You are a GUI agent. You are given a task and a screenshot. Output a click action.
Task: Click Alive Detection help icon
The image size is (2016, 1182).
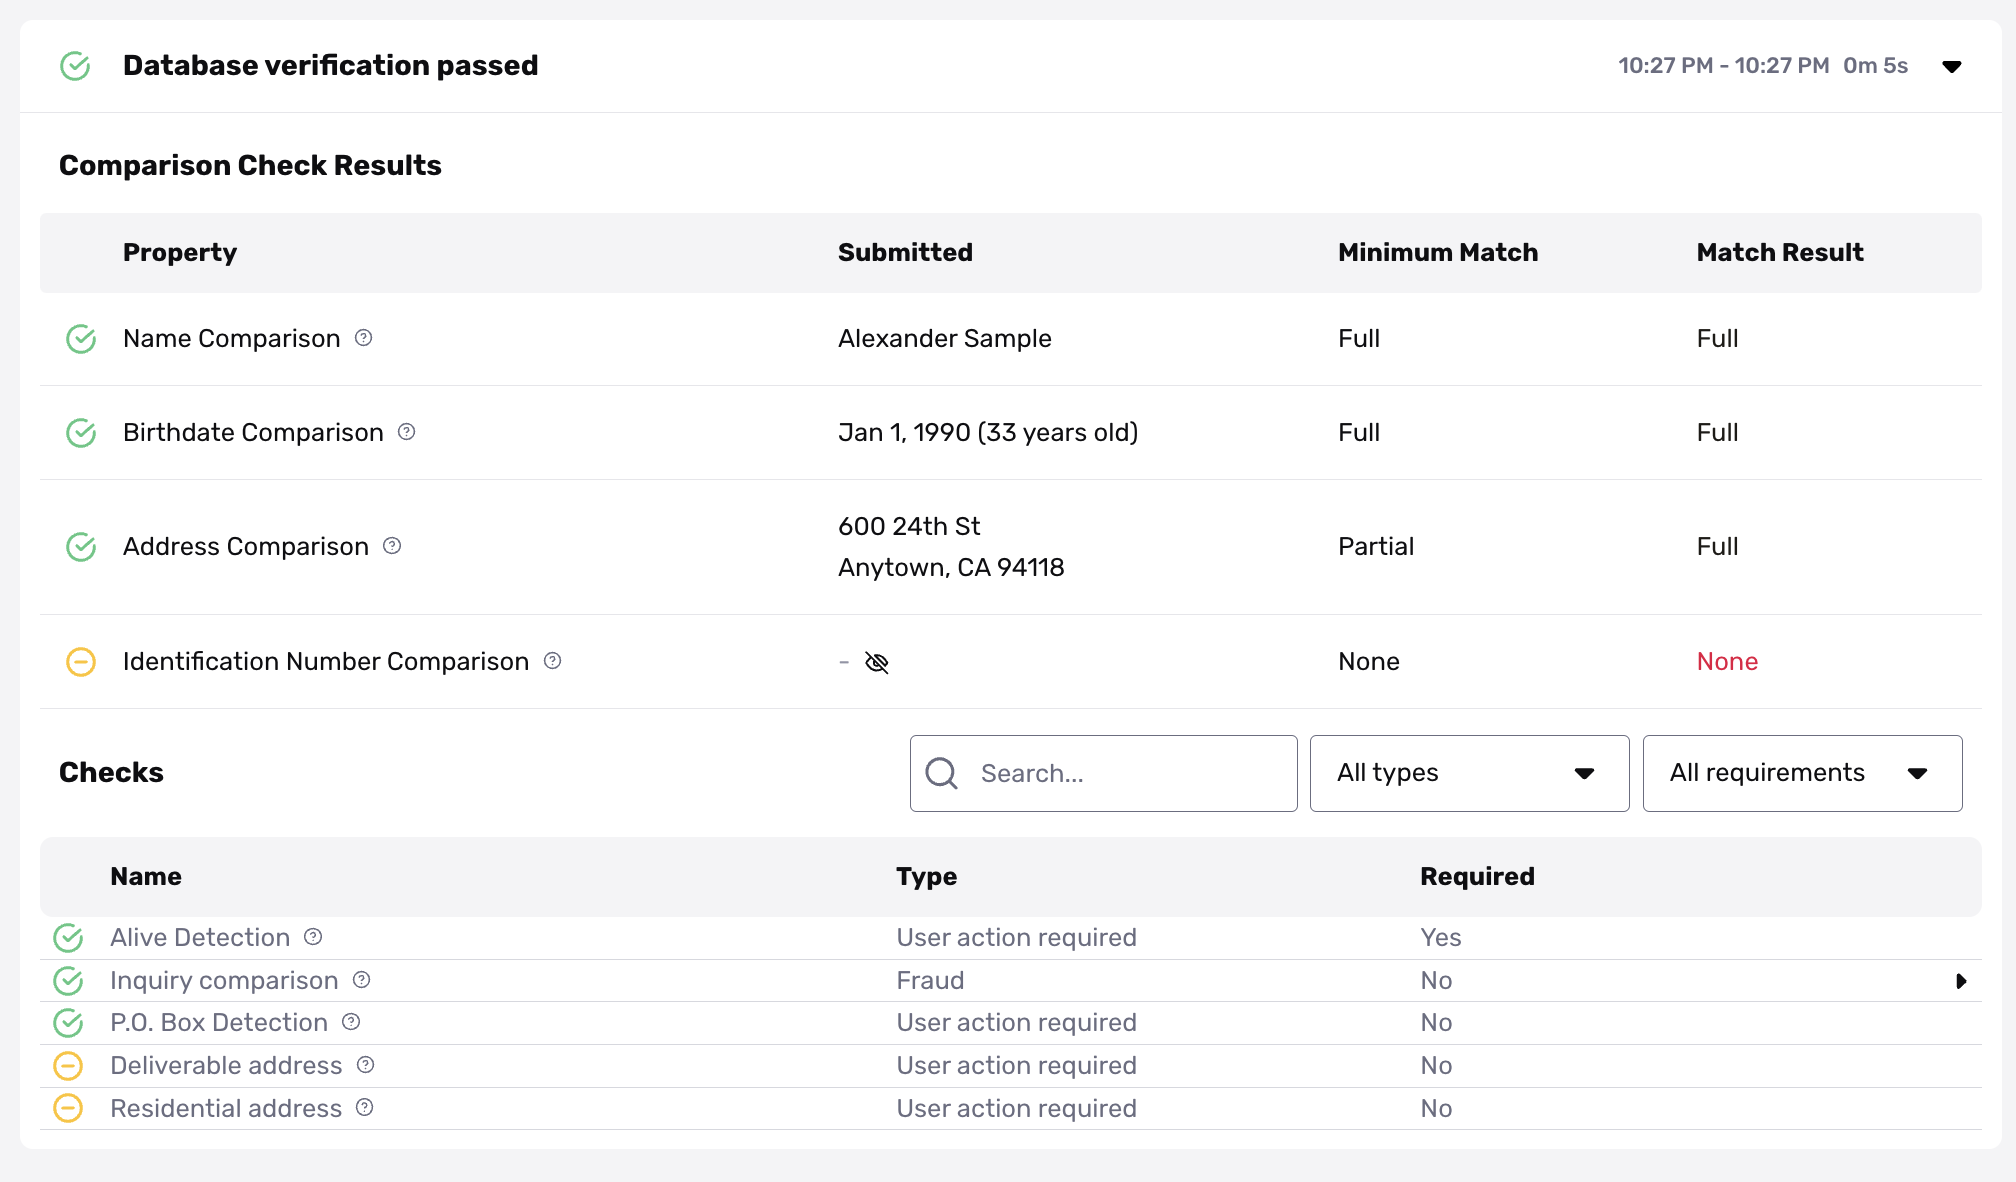[313, 937]
